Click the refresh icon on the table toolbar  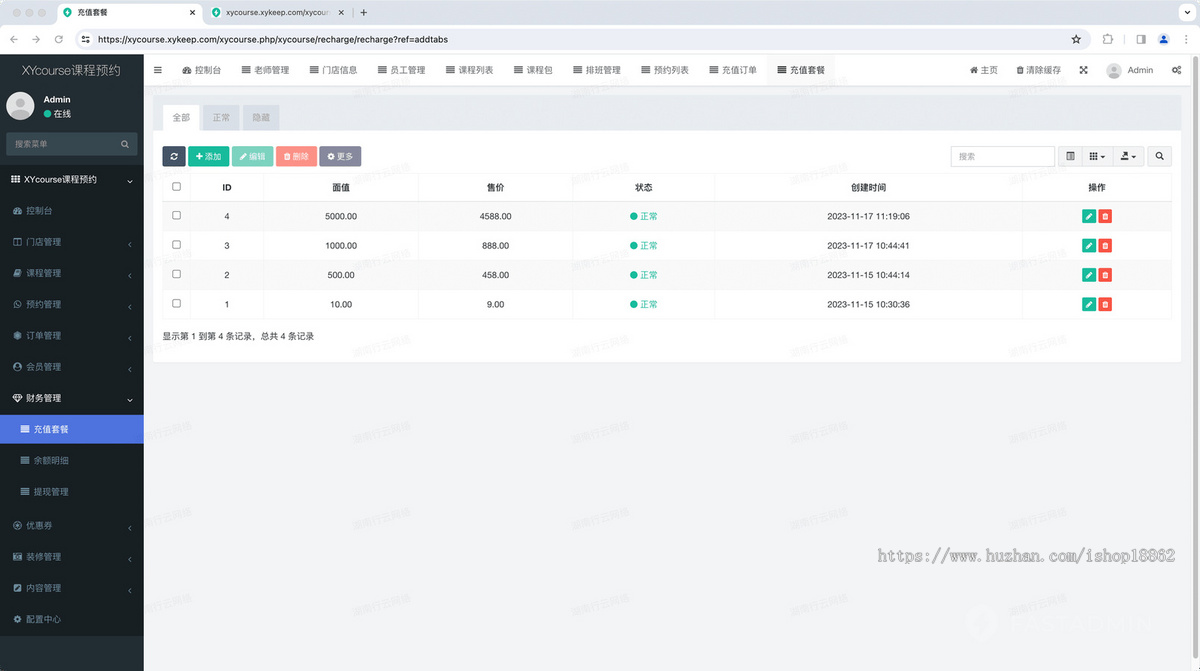tap(173, 156)
